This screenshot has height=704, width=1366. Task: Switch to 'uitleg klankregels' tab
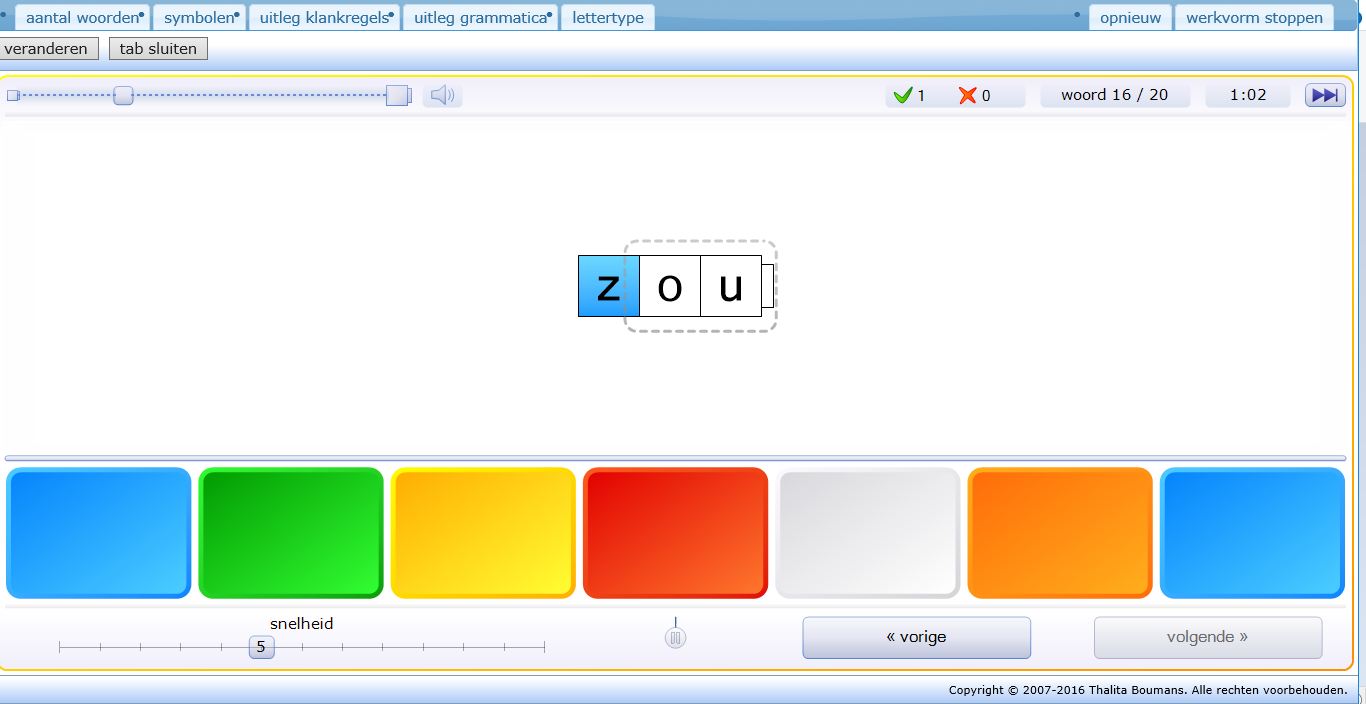tap(324, 18)
